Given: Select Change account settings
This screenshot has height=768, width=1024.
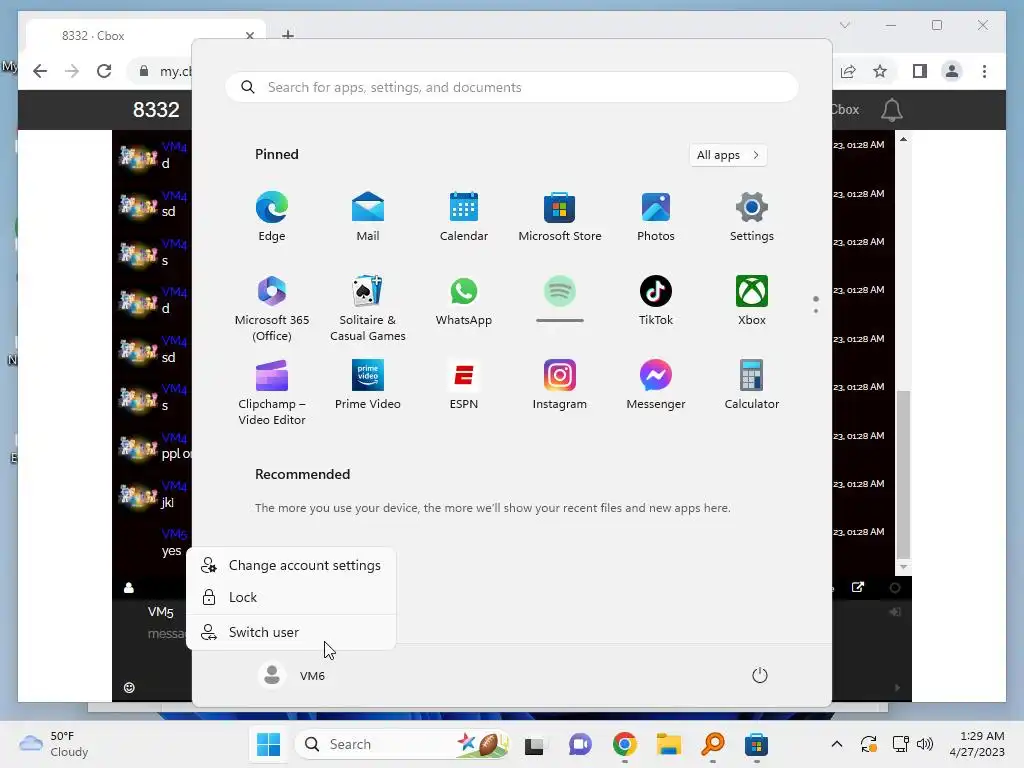Looking at the screenshot, I should pyautogui.click(x=291, y=566).
